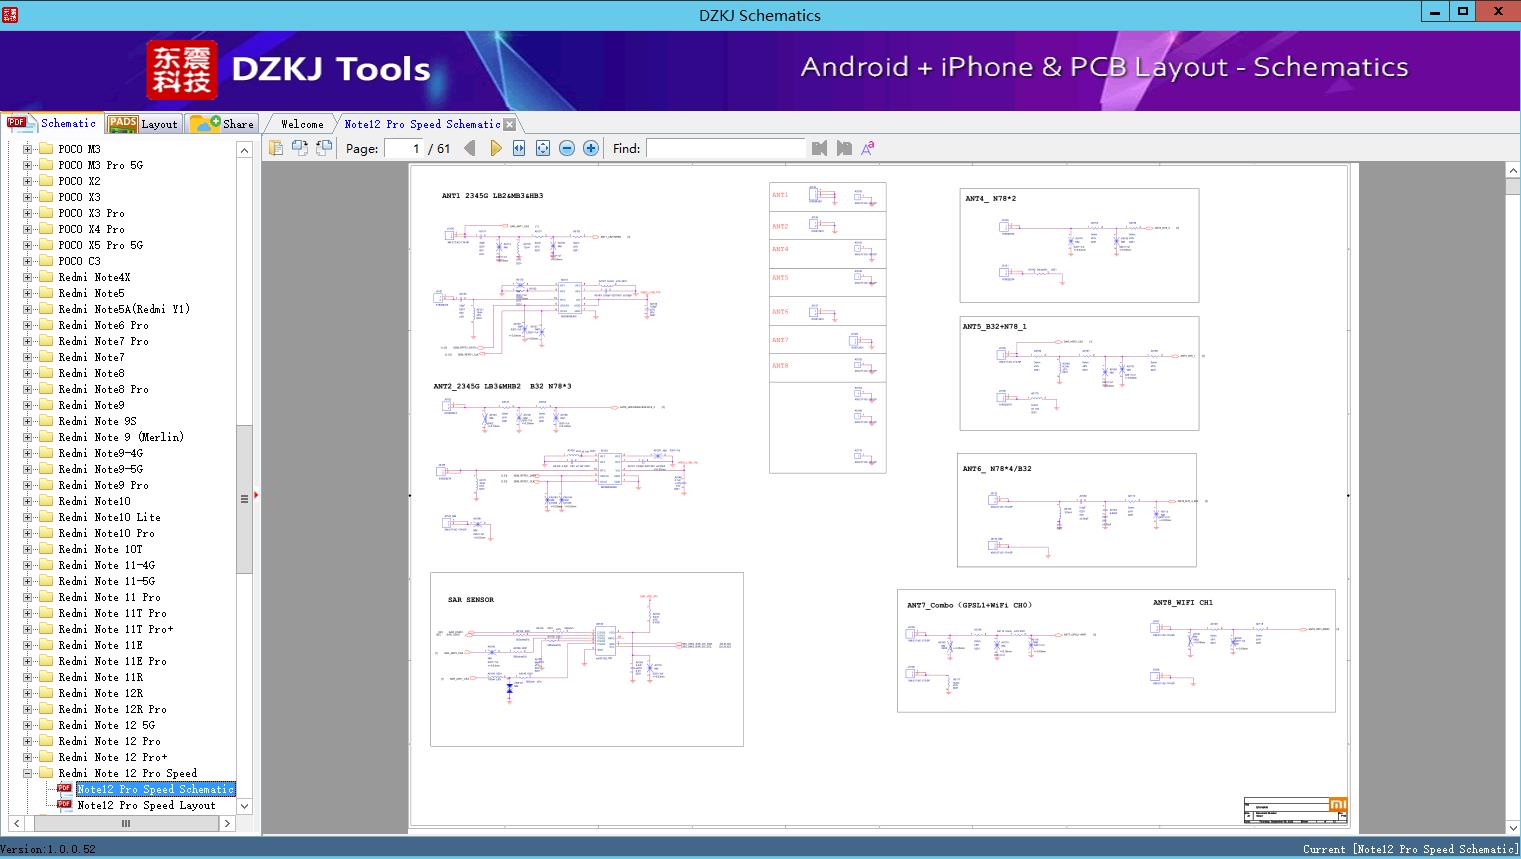Expand the Redmi Note10 Lite folder
The height and width of the screenshot is (859, 1521).
[x=28, y=517]
